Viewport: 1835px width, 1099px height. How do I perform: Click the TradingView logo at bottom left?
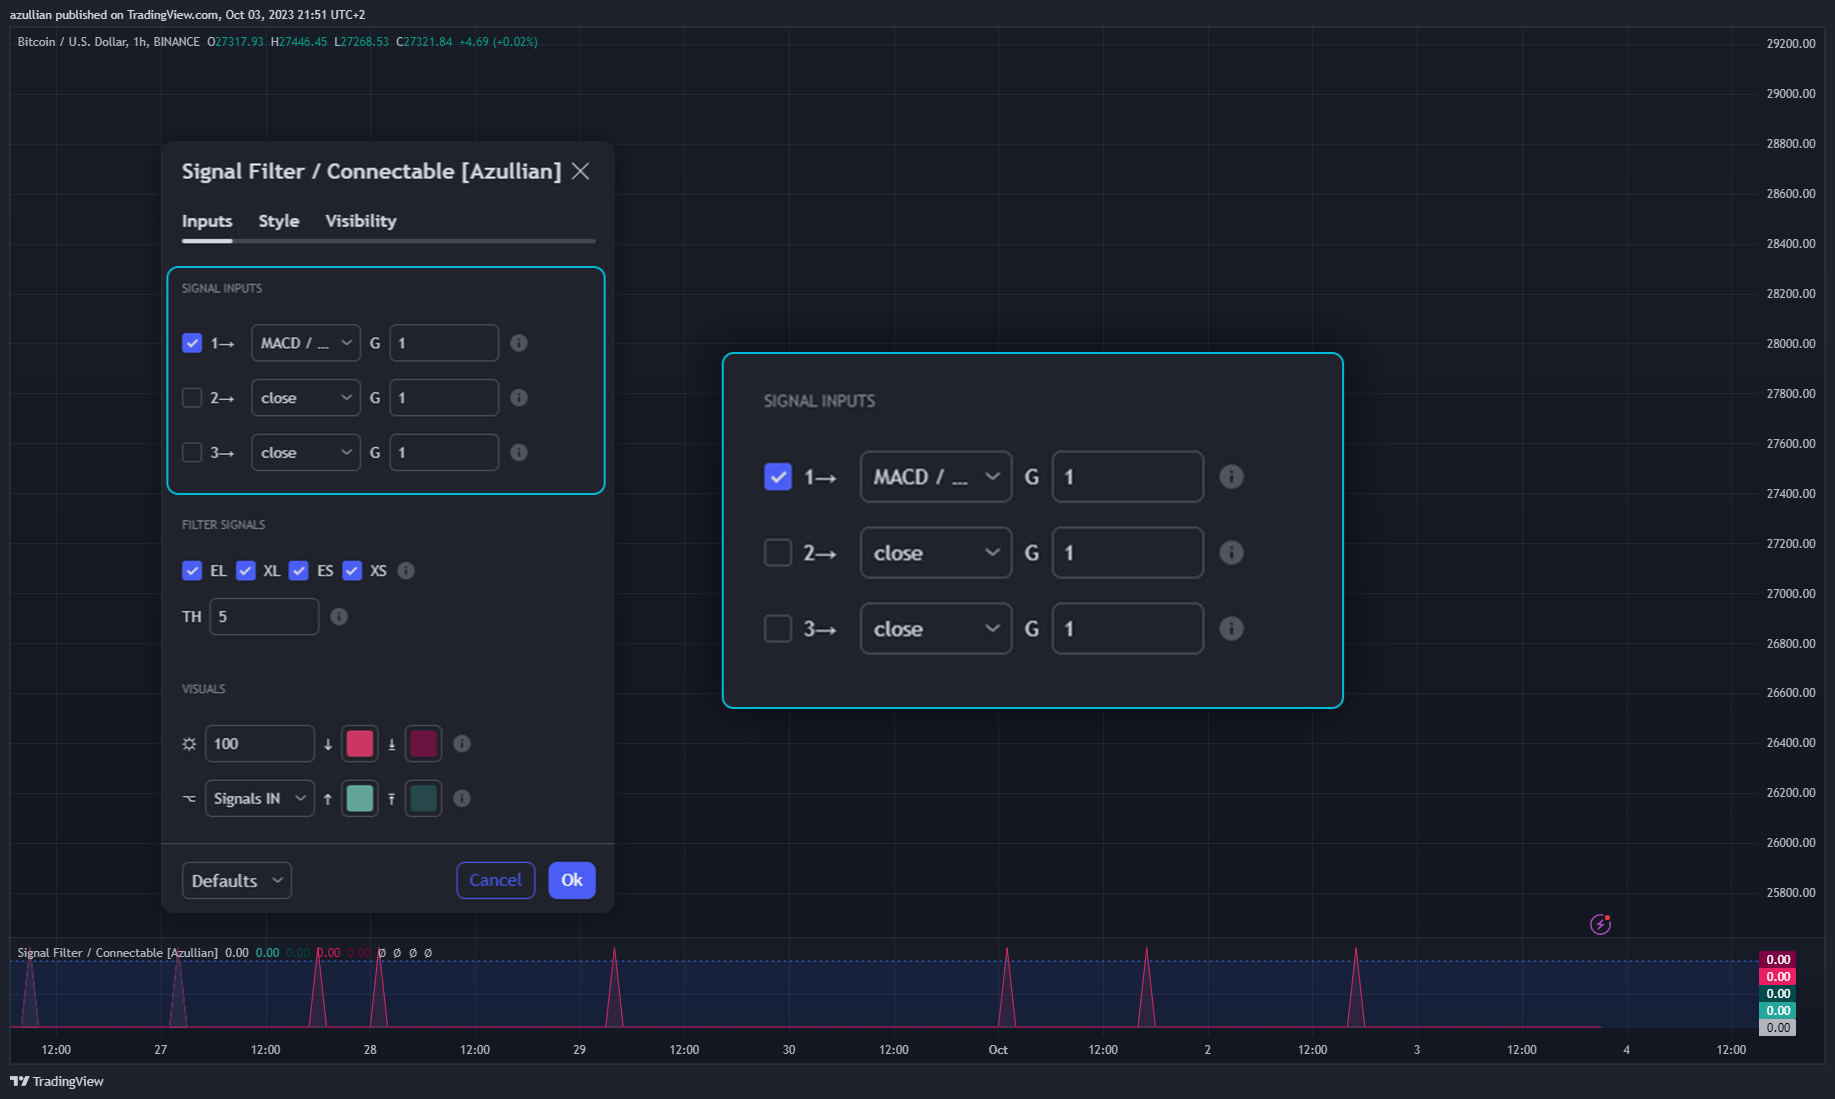pyautogui.click(x=57, y=1081)
